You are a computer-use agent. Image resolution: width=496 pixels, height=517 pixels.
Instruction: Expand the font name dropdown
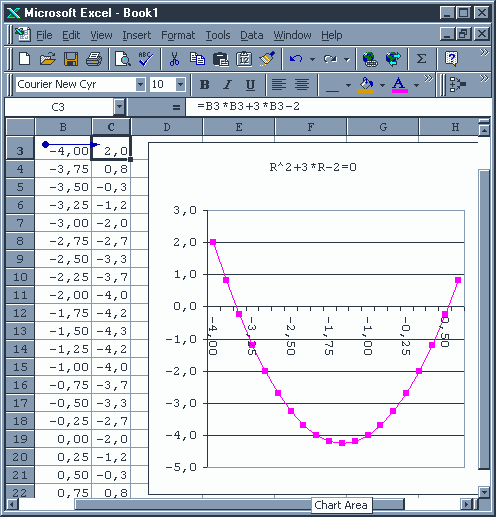point(141,84)
